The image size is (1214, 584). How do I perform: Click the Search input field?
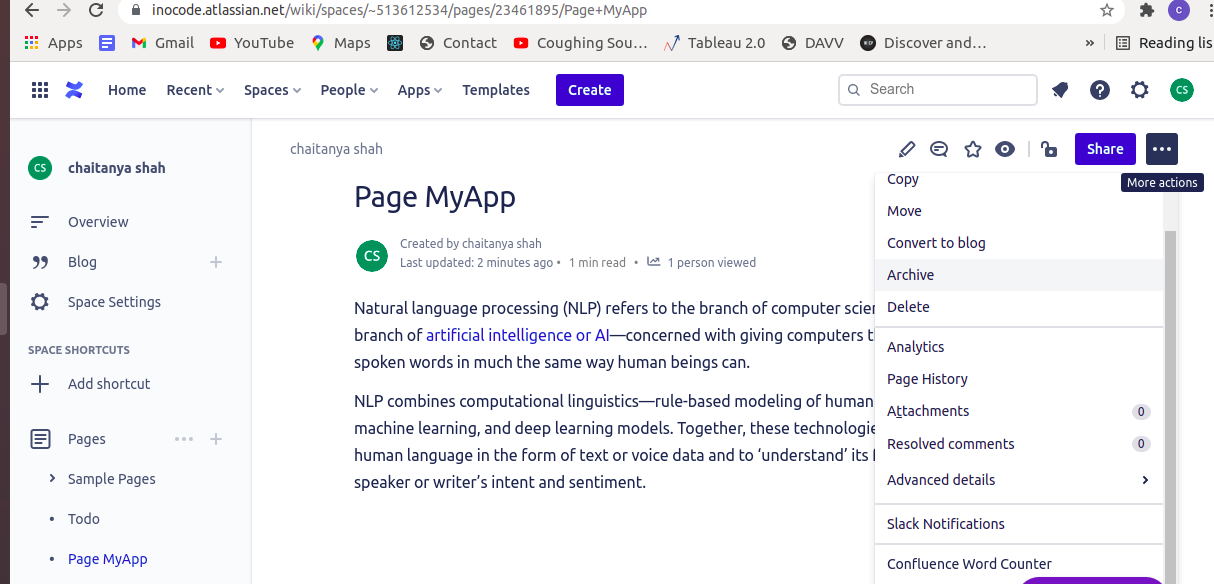click(x=938, y=89)
